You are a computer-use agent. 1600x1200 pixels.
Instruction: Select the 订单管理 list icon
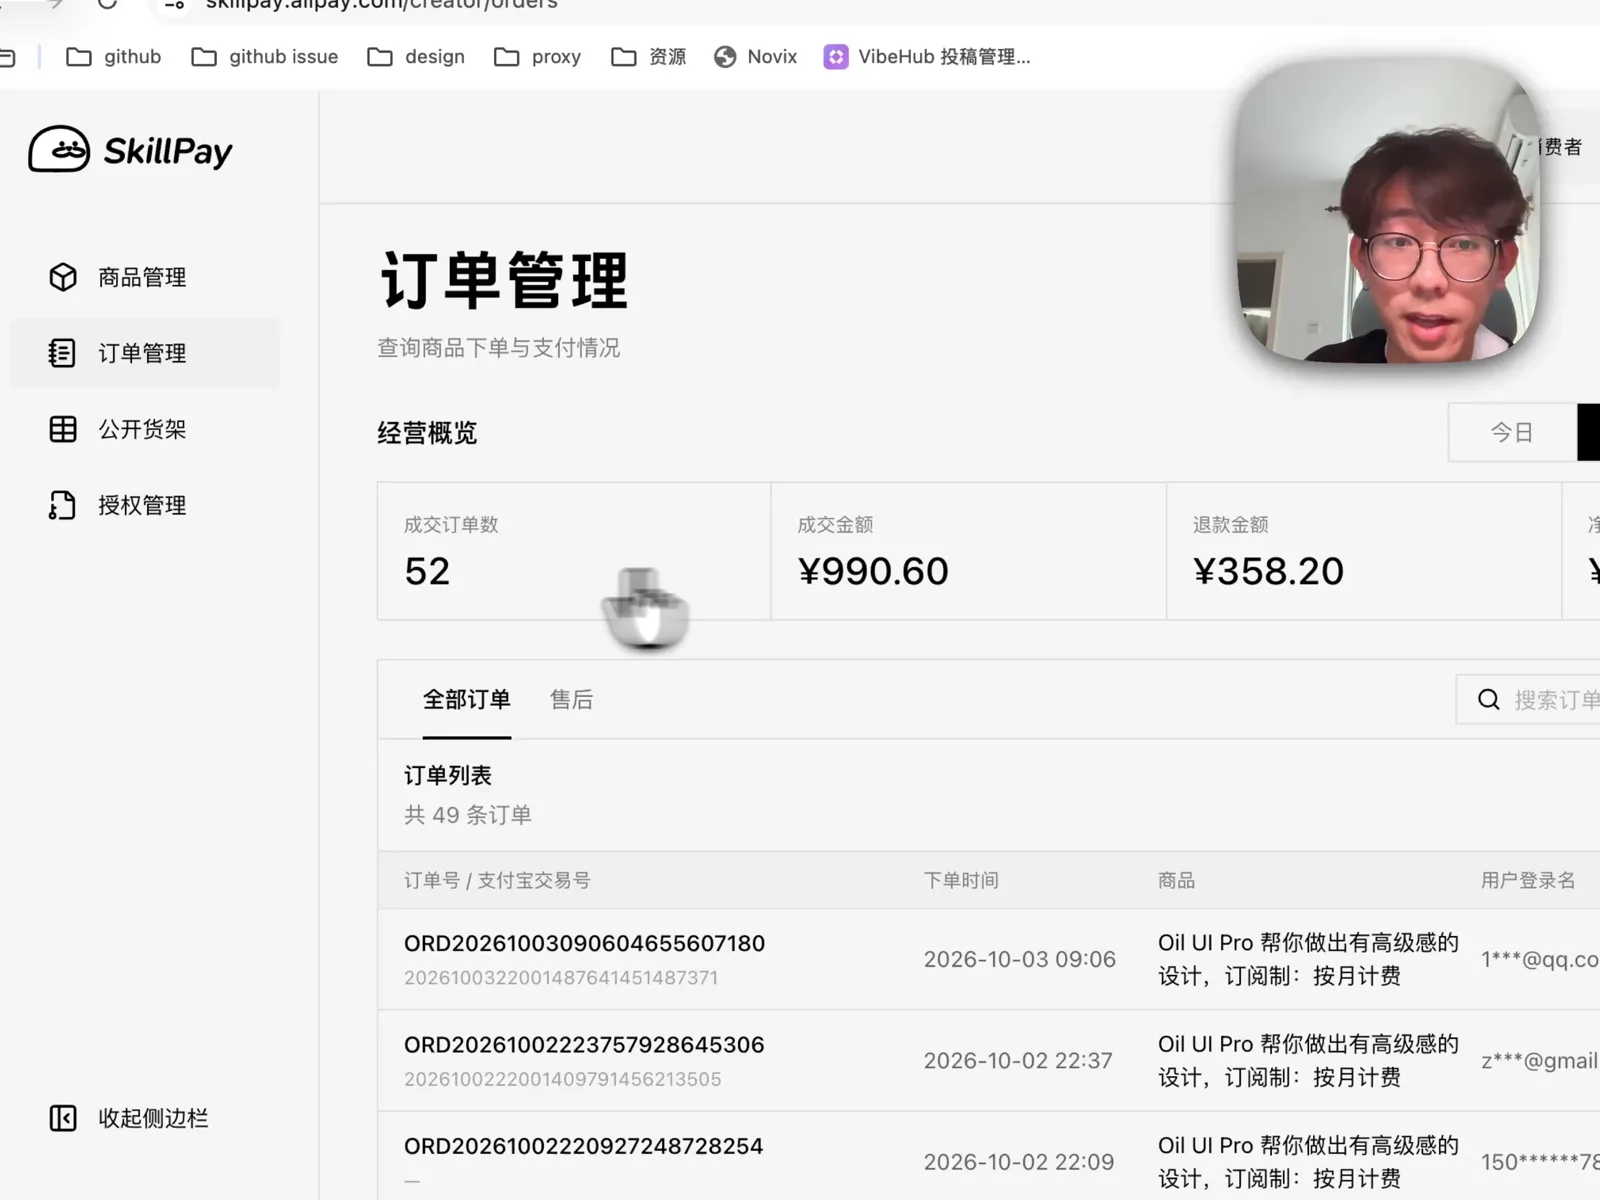click(62, 353)
